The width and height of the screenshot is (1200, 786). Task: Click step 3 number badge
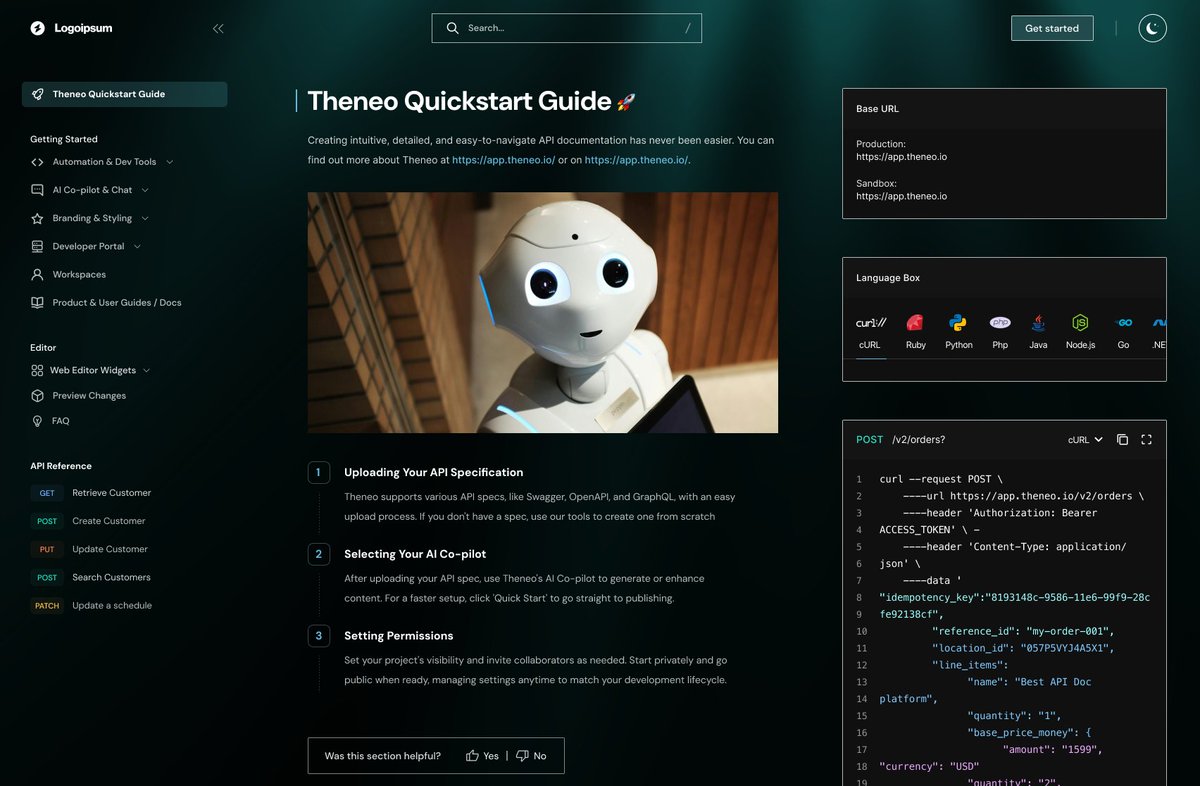[319, 635]
